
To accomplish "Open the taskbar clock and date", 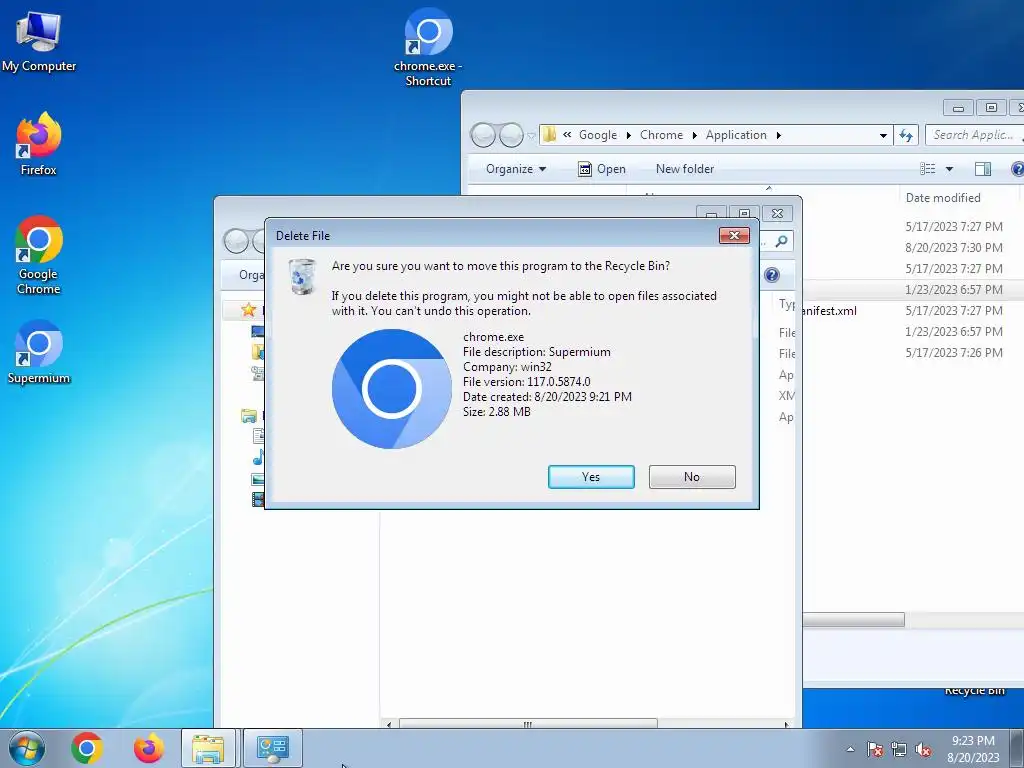I will [973, 749].
